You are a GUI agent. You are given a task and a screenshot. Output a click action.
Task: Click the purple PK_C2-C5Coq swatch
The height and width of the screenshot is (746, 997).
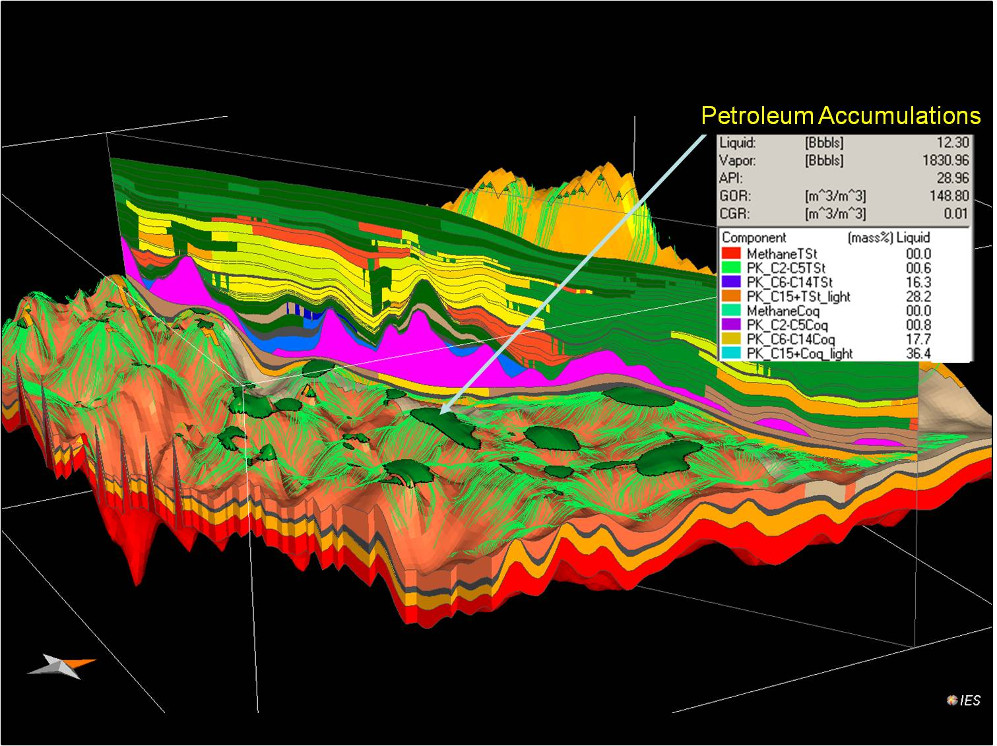(731, 325)
